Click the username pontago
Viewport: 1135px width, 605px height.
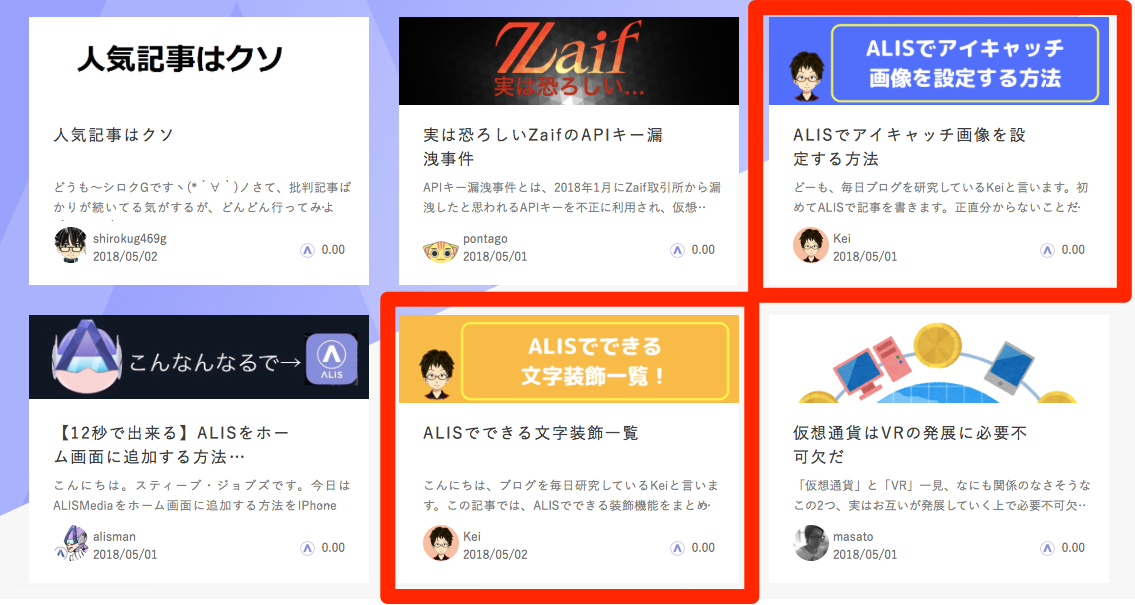coord(485,239)
